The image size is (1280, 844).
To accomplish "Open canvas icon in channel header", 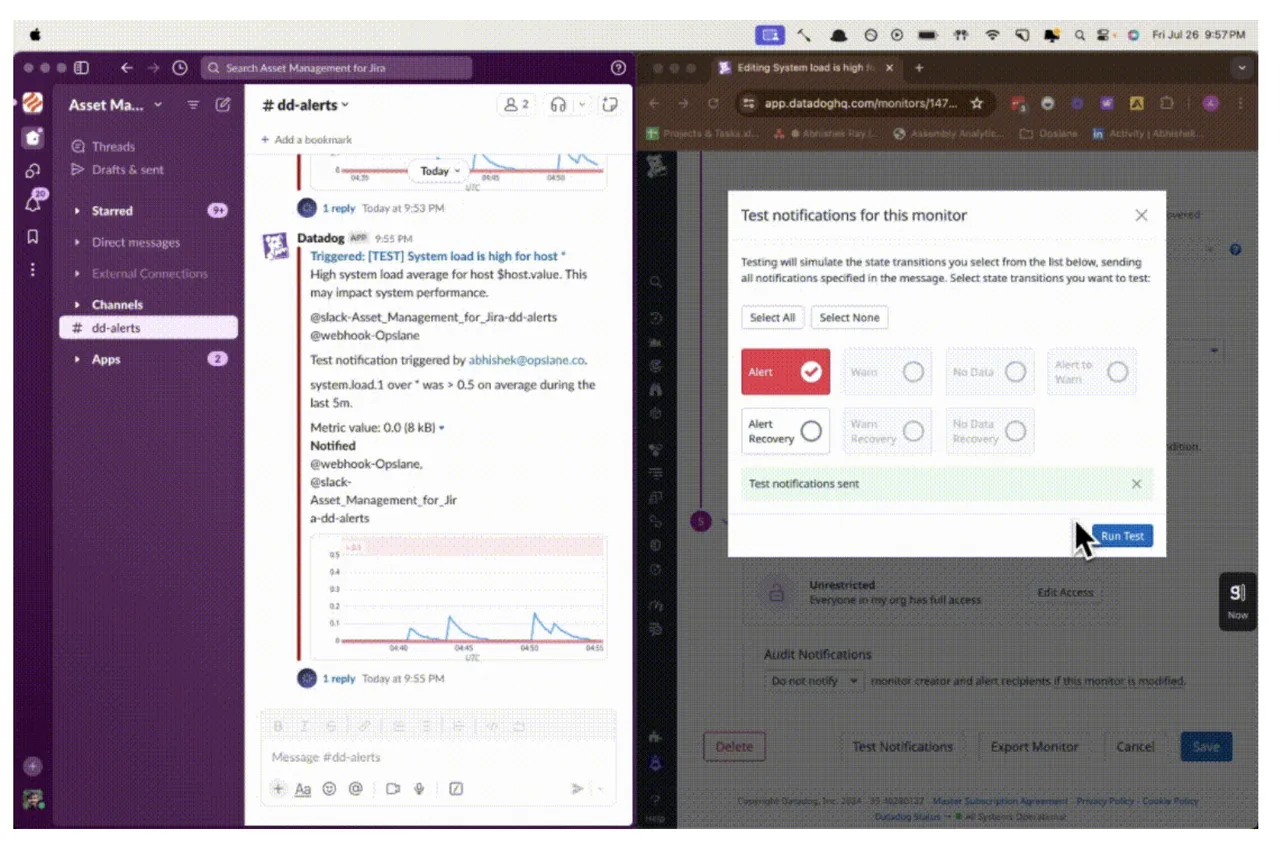I will click(x=610, y=104).
